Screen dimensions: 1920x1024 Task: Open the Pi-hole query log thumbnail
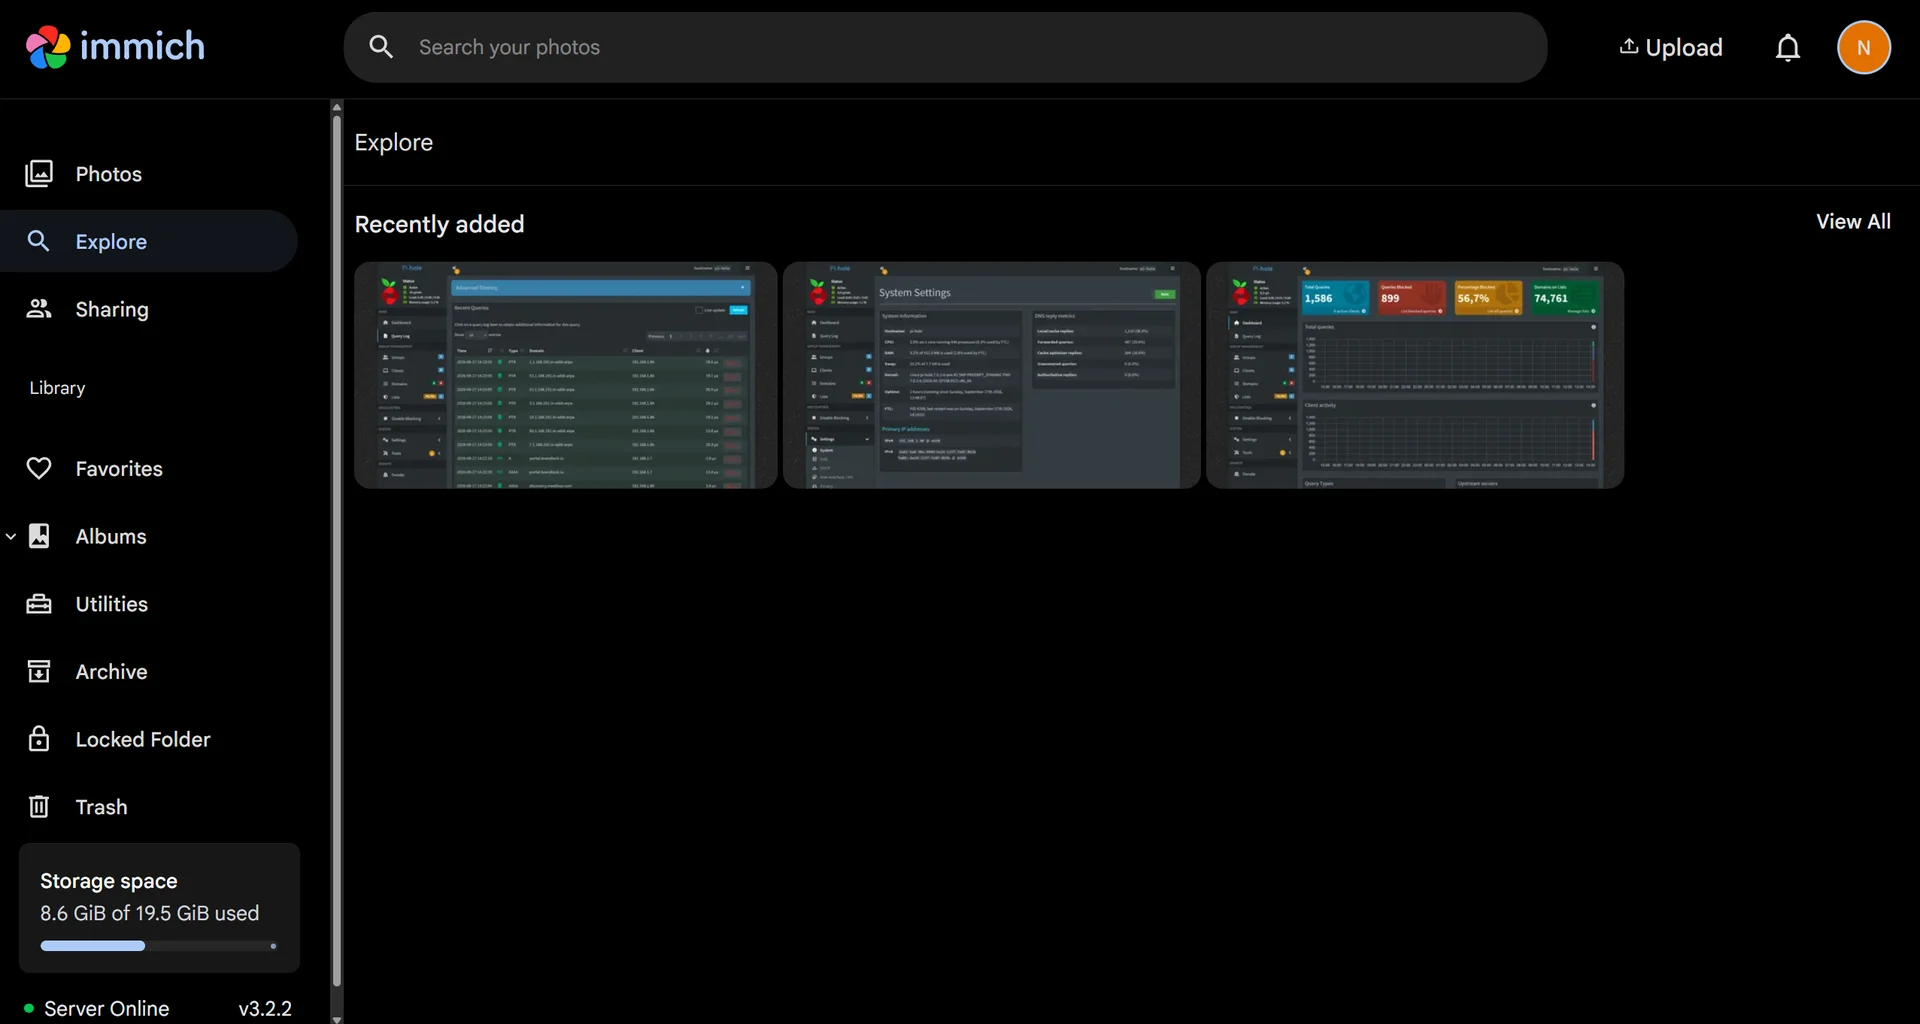point(566,375)
